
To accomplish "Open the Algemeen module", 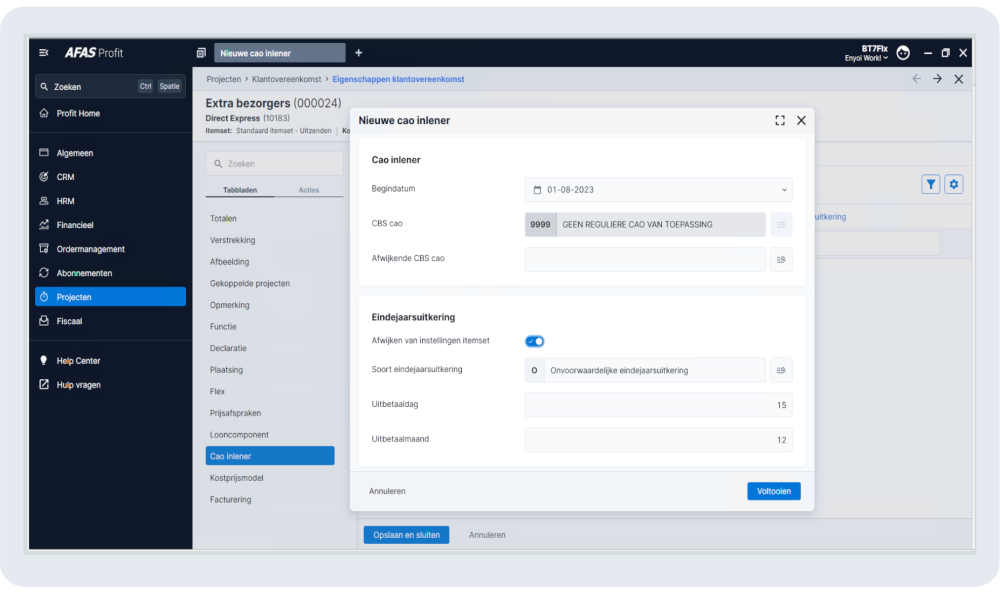I will [110, 153].
